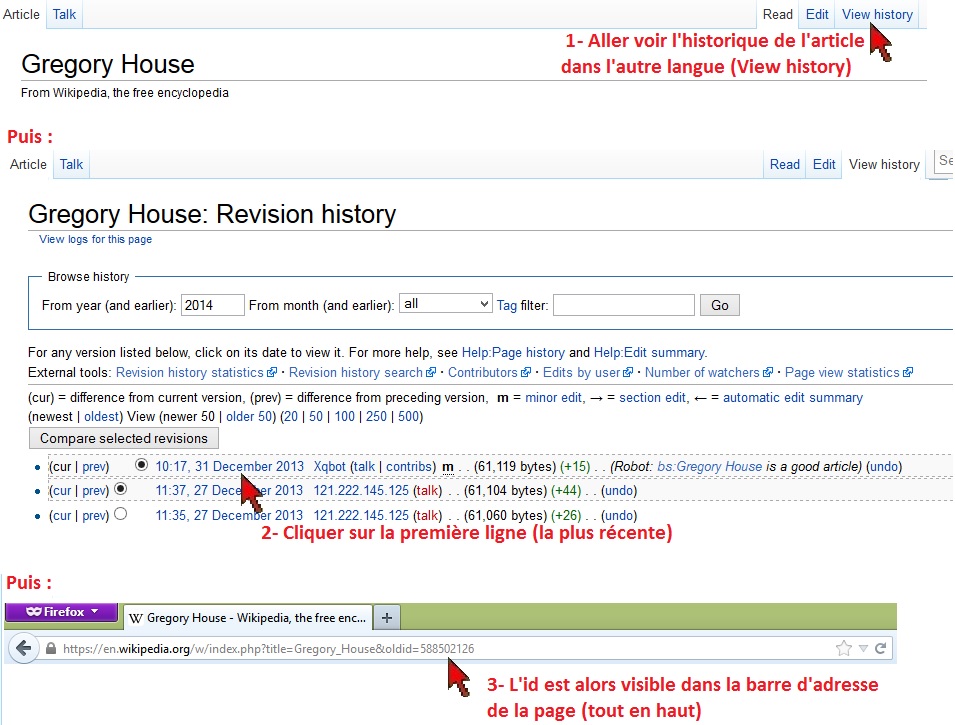Open the 11:35, 27 December 2013 revision
The width and height of the screenshot is (955, 725).
pos(229,515)
